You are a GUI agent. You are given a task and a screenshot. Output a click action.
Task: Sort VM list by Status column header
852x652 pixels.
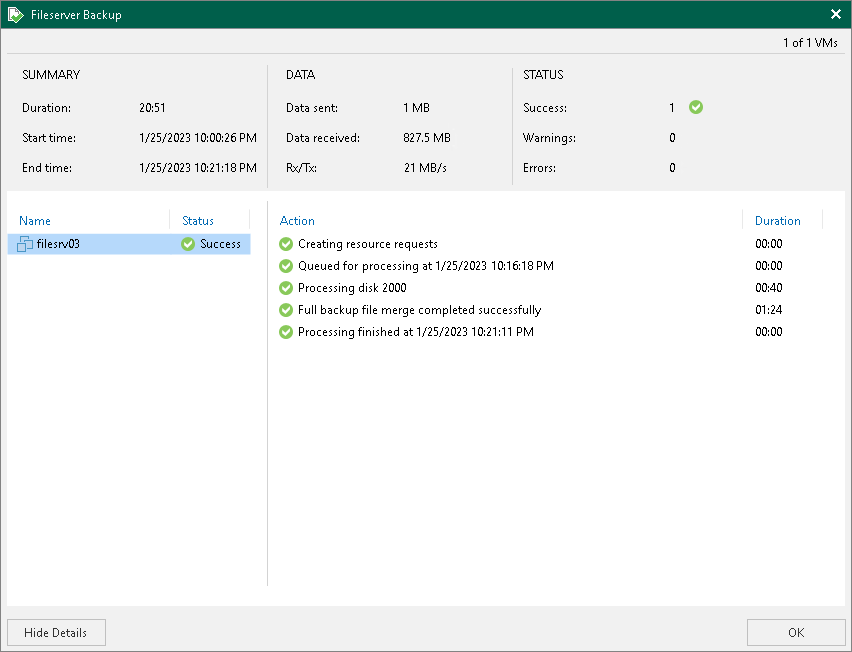[x=198, y=221]
